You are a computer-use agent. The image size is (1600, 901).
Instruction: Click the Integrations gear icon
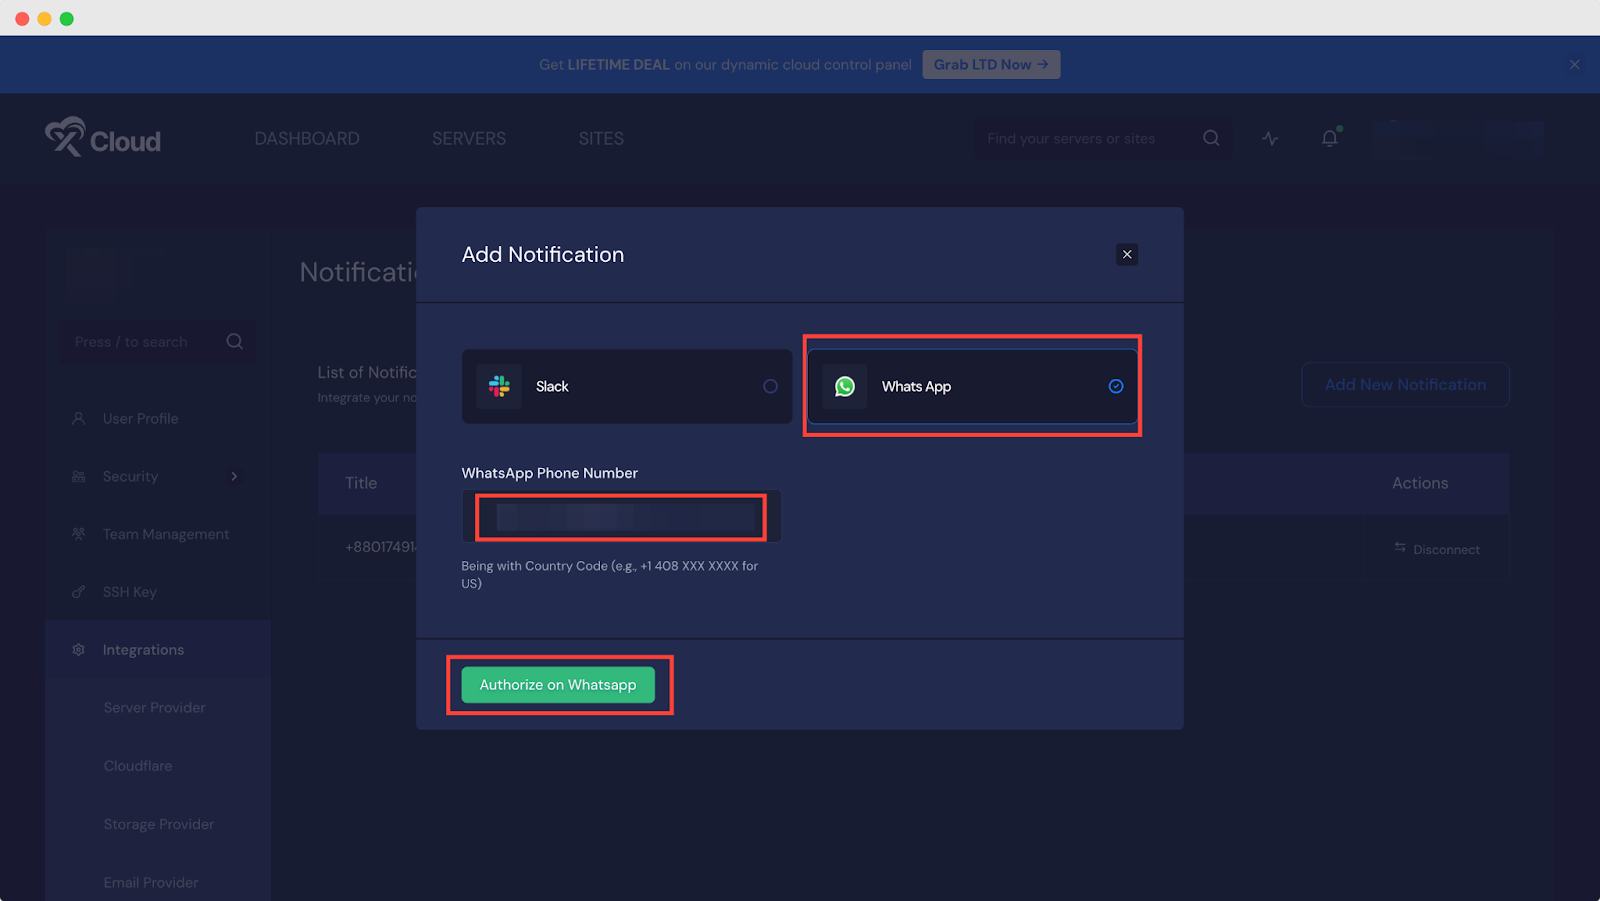click(x=78, y=649)
